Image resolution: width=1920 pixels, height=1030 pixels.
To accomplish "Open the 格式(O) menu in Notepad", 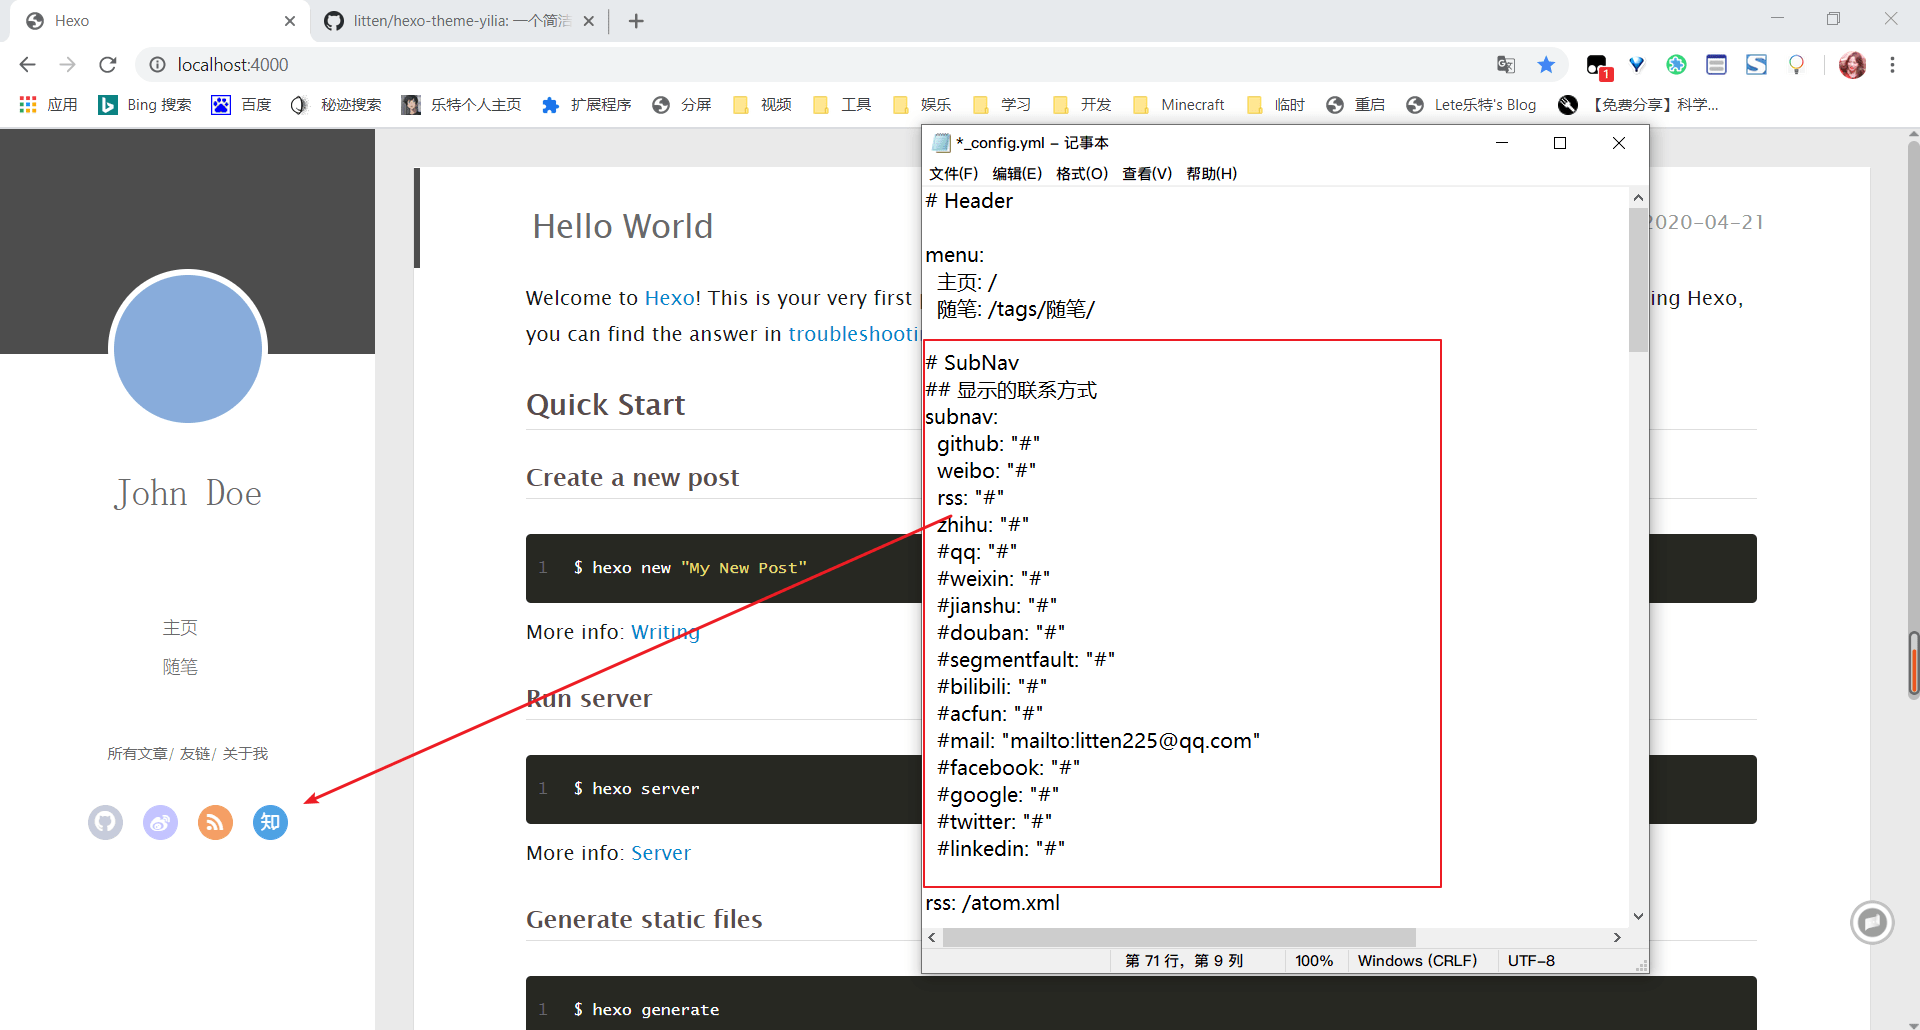I will click(1081, 174).
